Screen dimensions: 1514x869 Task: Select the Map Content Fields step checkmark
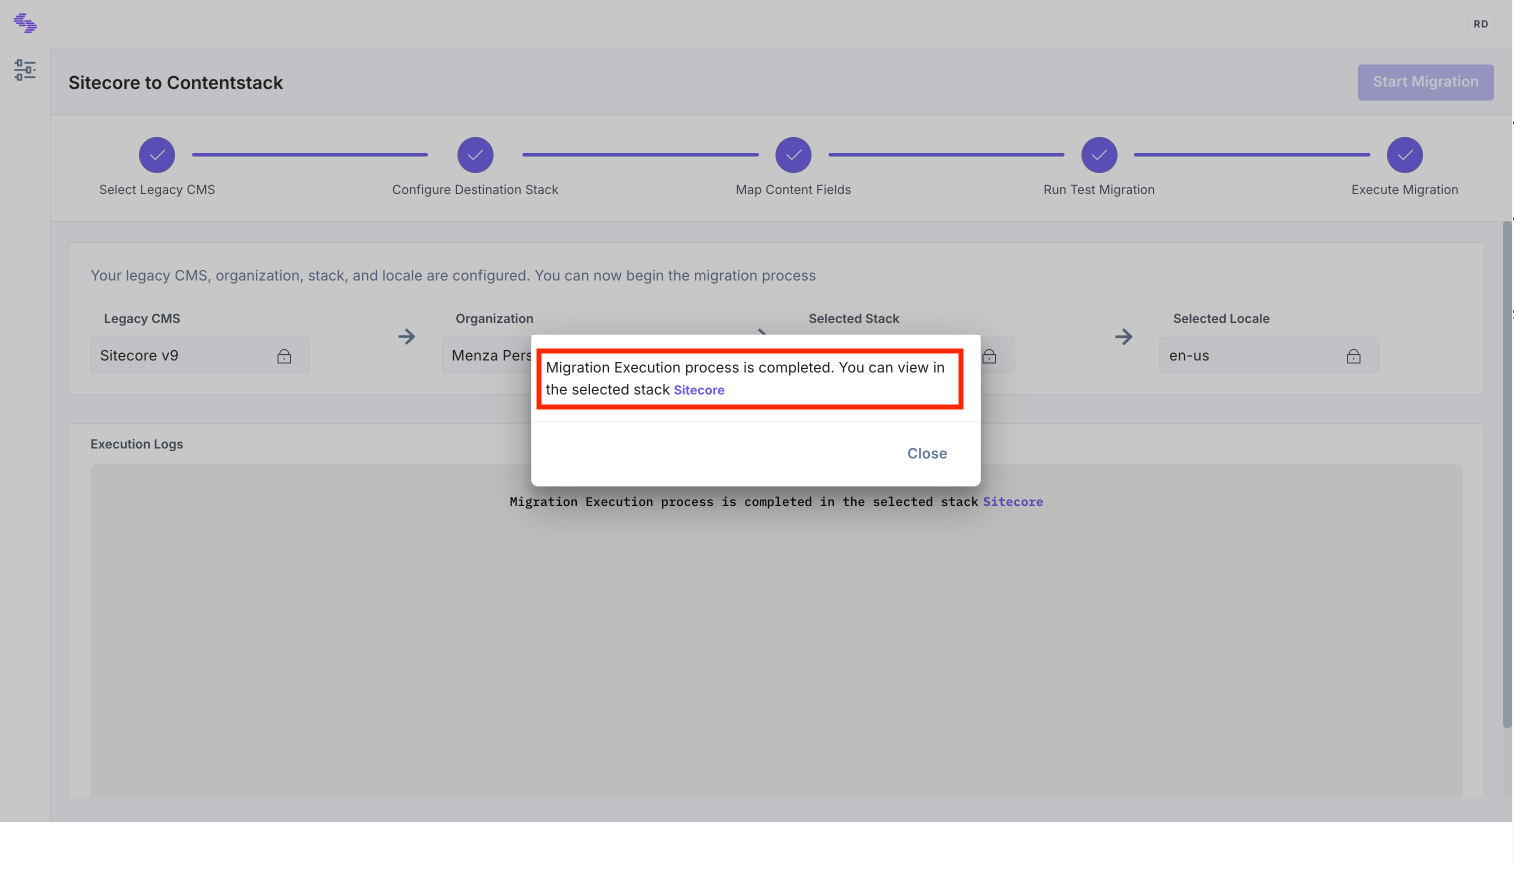point(793,155)
